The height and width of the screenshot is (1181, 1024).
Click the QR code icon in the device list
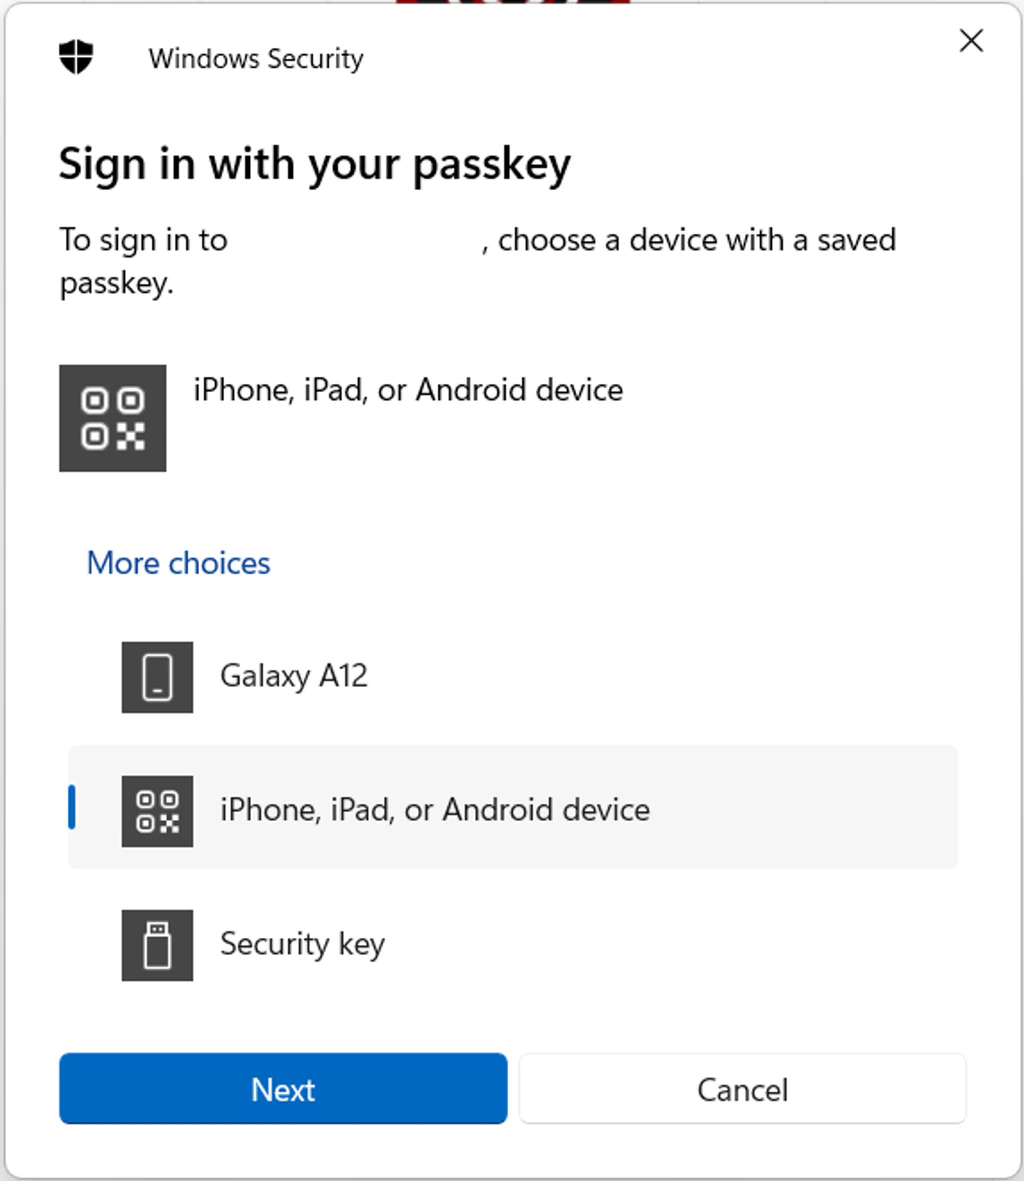point(157,810)
